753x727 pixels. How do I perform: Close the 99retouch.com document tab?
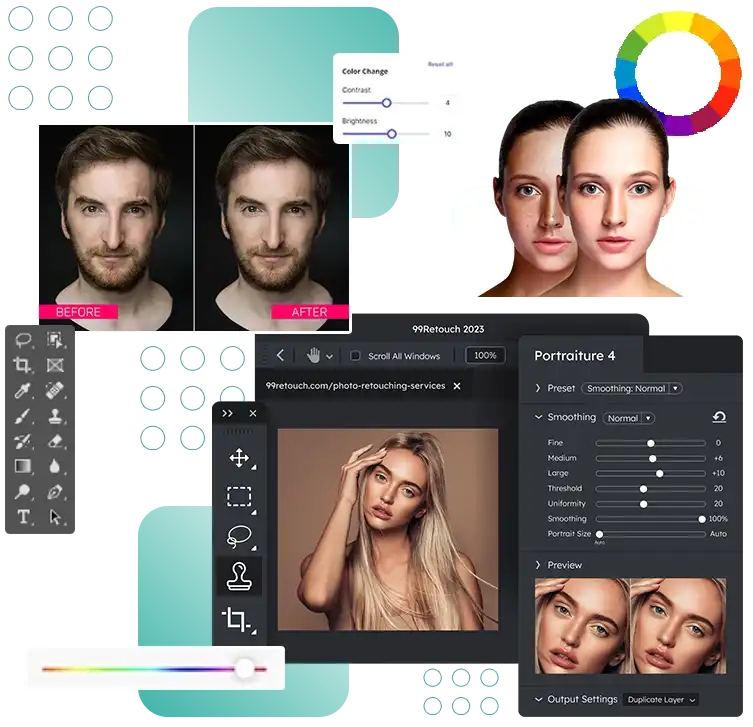457,386
